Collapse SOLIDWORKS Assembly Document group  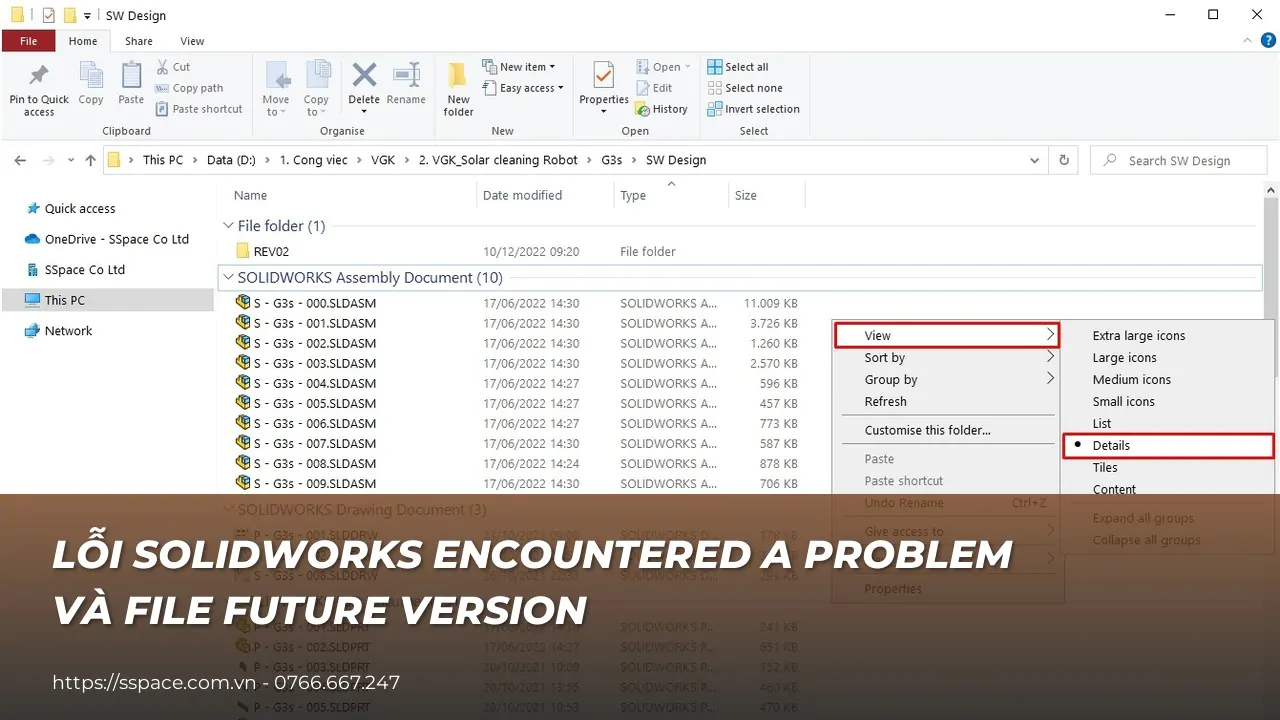click(228, 278)
